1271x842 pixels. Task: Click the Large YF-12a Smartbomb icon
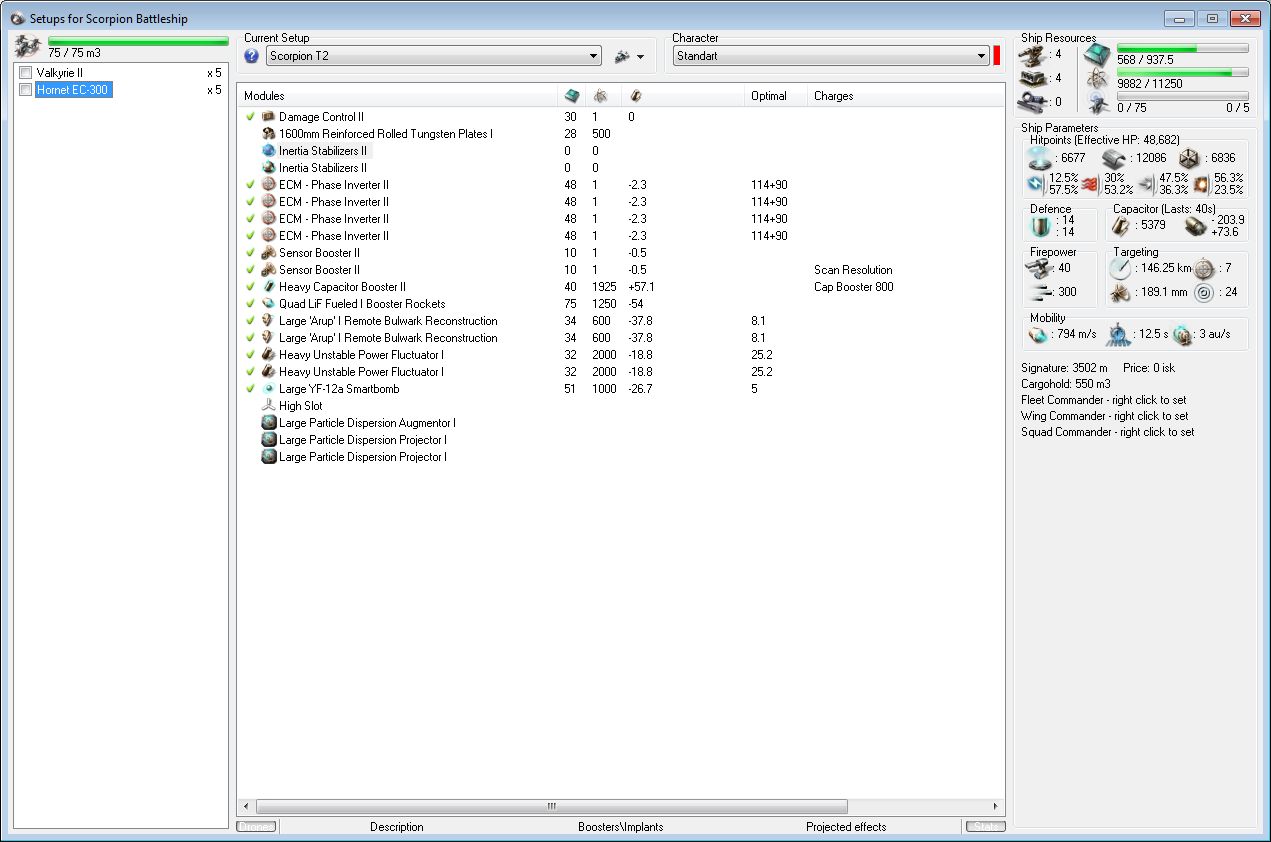click(x=268, y=389)
